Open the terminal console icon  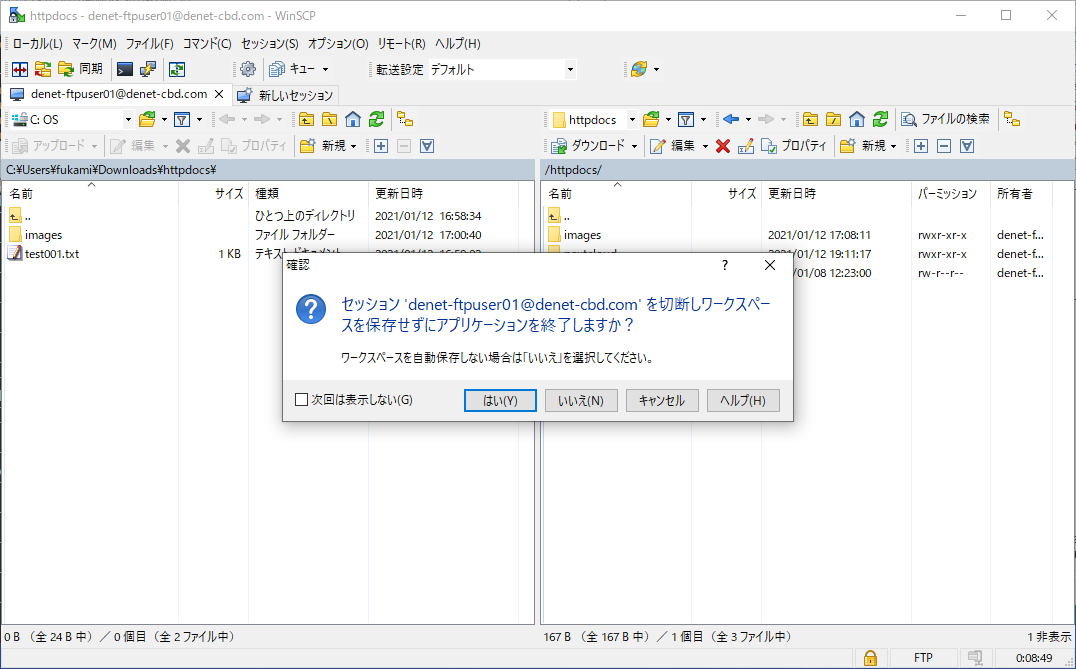tap(125, 69)
